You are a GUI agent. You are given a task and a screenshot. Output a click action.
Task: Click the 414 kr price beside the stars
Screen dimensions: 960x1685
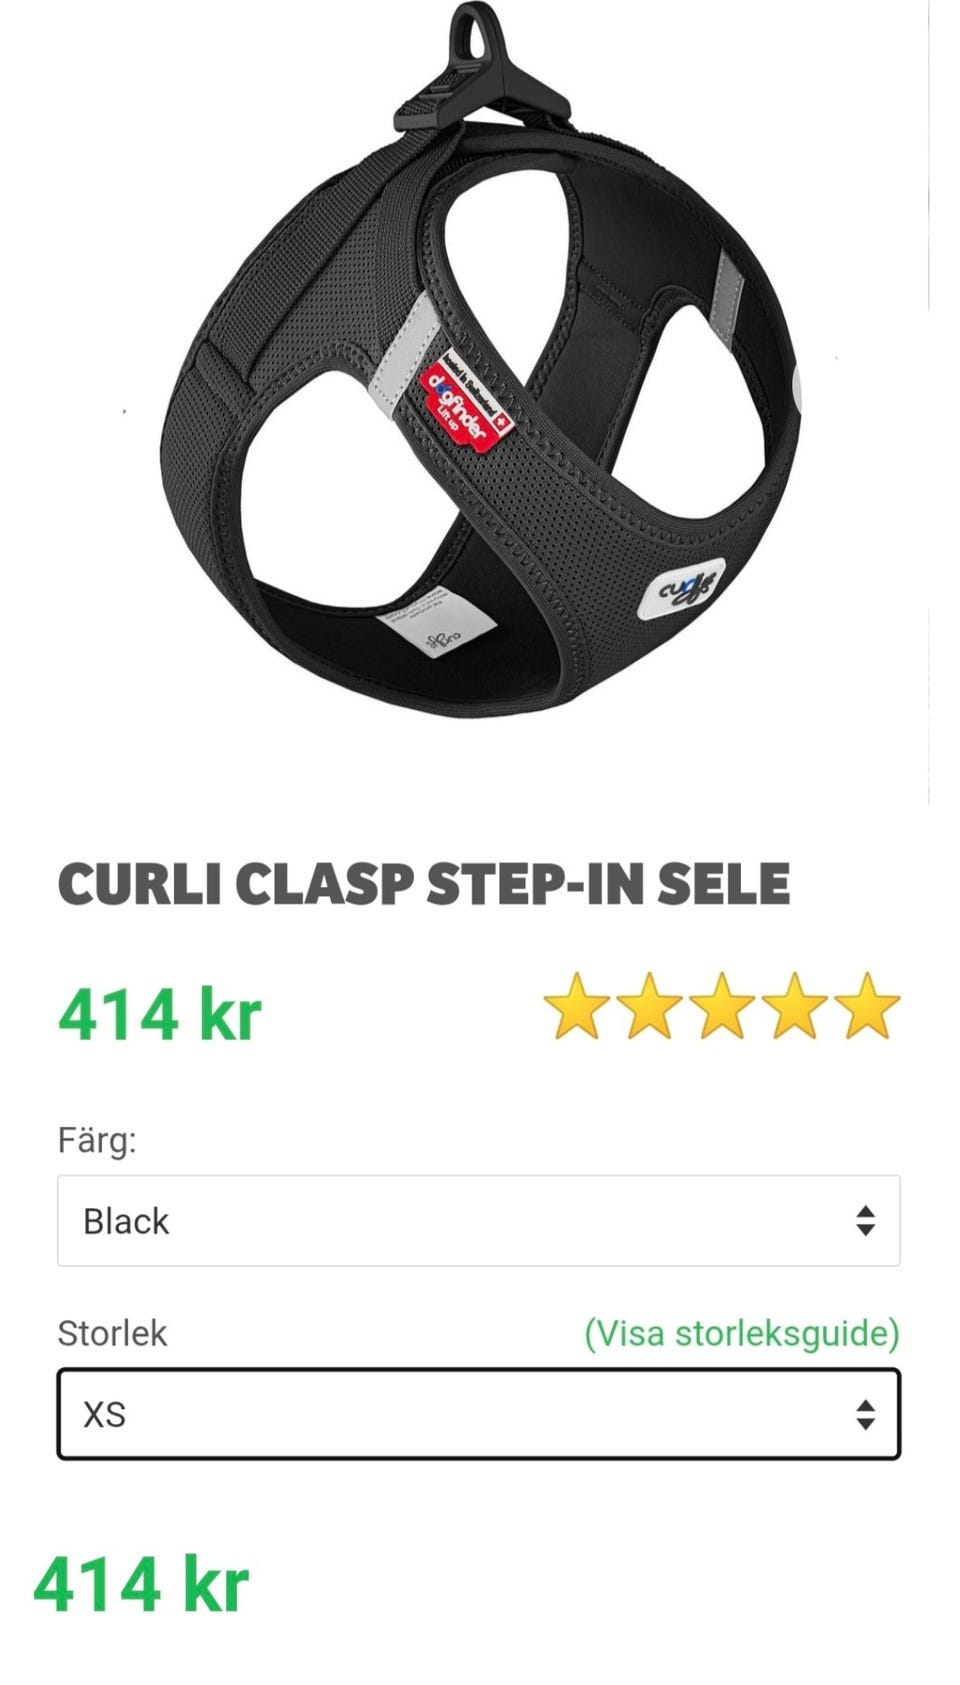(160, 1014)
